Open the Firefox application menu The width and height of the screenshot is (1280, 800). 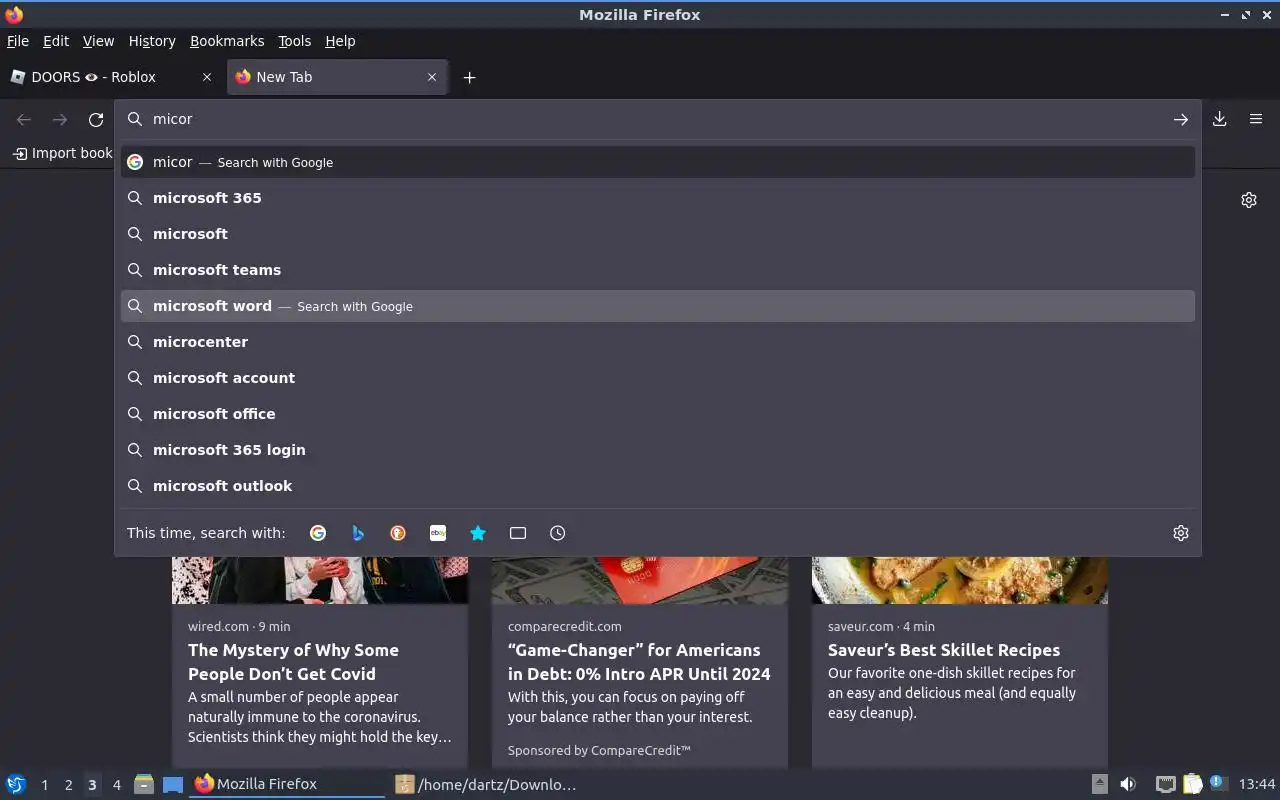pyautogui.click(x=1256, y=119)
